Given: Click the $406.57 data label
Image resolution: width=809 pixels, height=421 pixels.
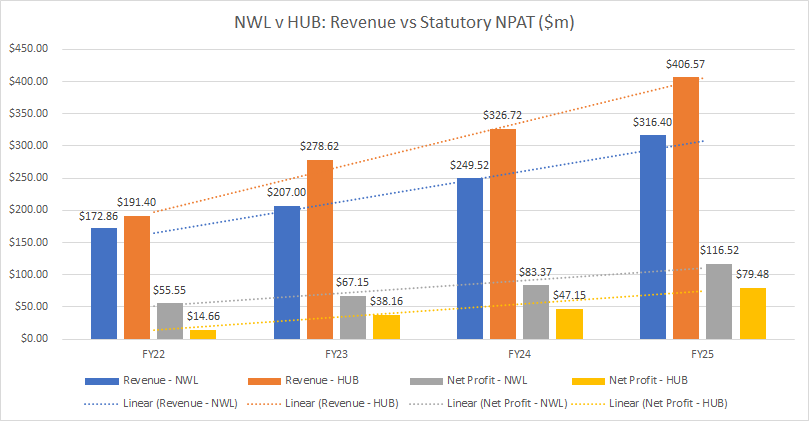Looking at the screenshot, I should tap(687, 65).
